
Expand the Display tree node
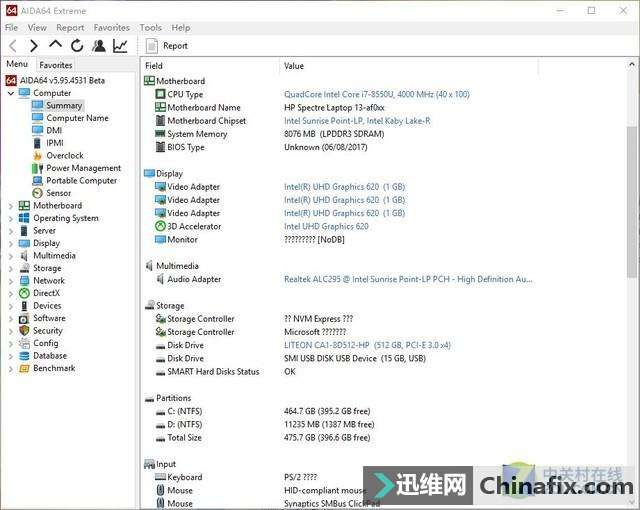11,244
